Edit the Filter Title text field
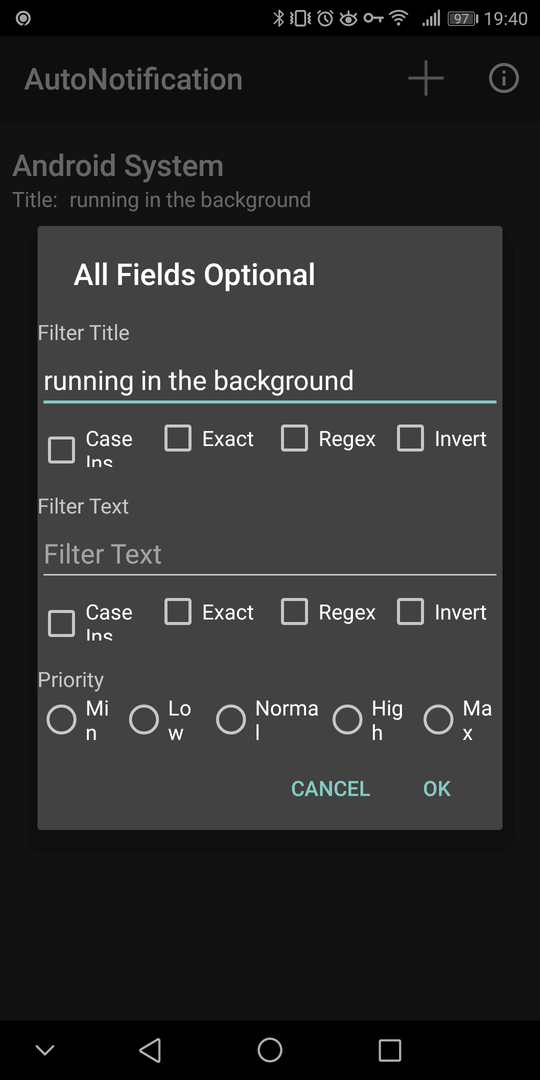The height and width of the screenshot is (1080, 540). (269, 381)
